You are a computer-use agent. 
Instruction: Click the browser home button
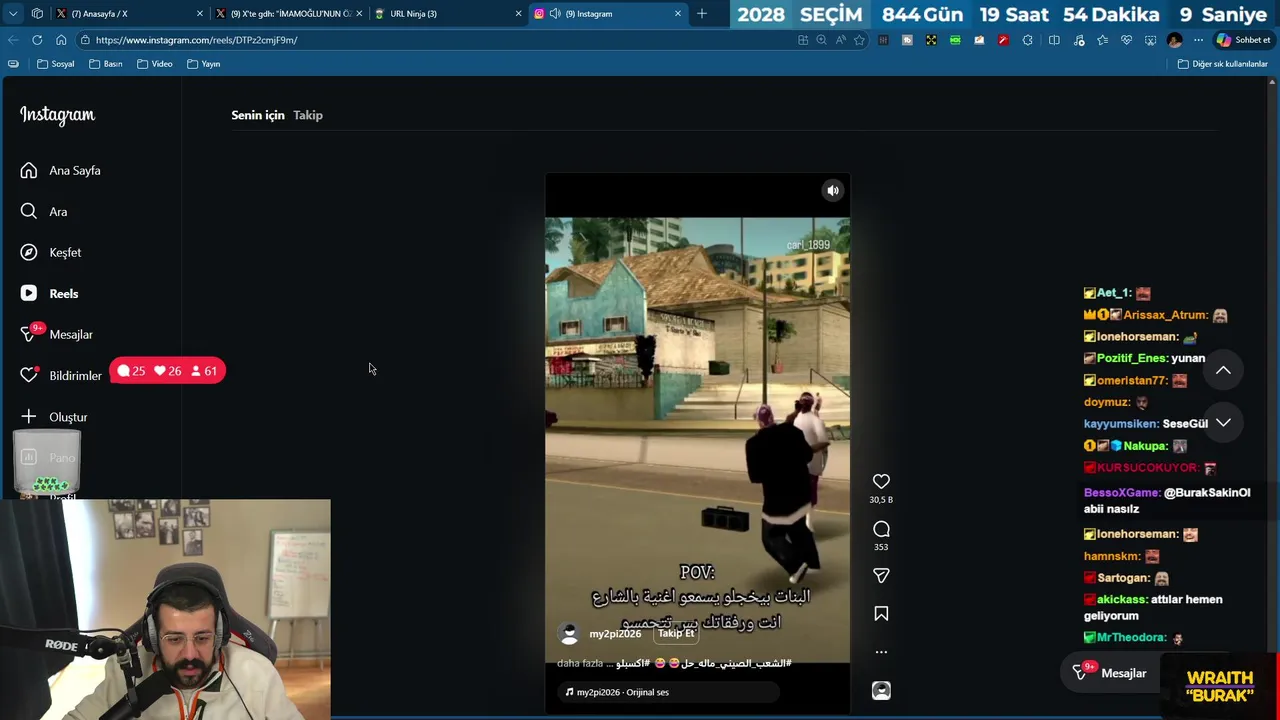click(61, 40)
